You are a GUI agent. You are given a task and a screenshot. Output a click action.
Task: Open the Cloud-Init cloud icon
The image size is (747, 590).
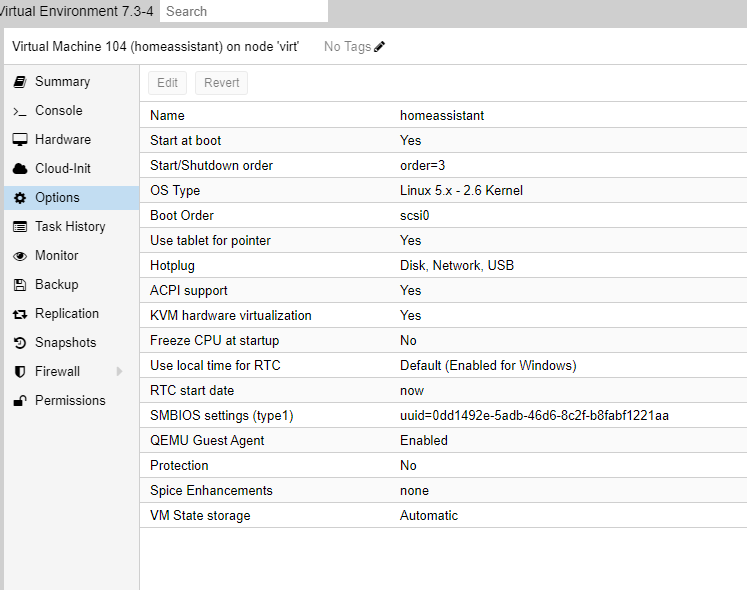pyautogui.click(x=20, y=169)
